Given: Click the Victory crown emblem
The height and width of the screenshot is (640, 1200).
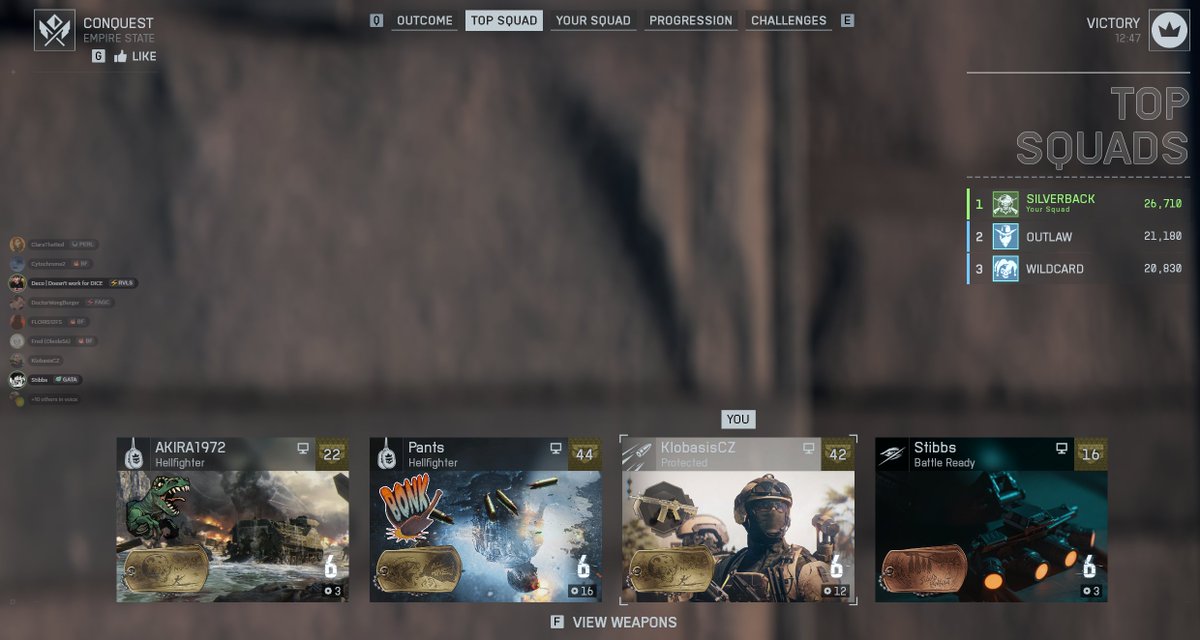Looking at the screenshot, I should [1168, 30].
